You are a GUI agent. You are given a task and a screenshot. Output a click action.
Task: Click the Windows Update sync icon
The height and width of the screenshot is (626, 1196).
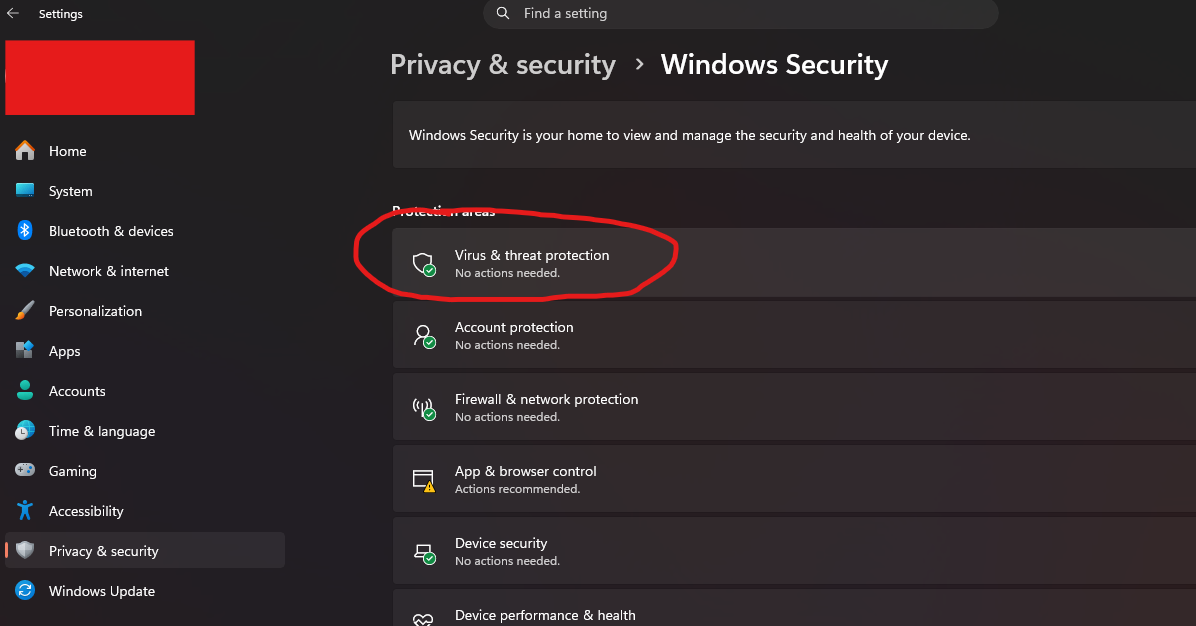point(25,591)
